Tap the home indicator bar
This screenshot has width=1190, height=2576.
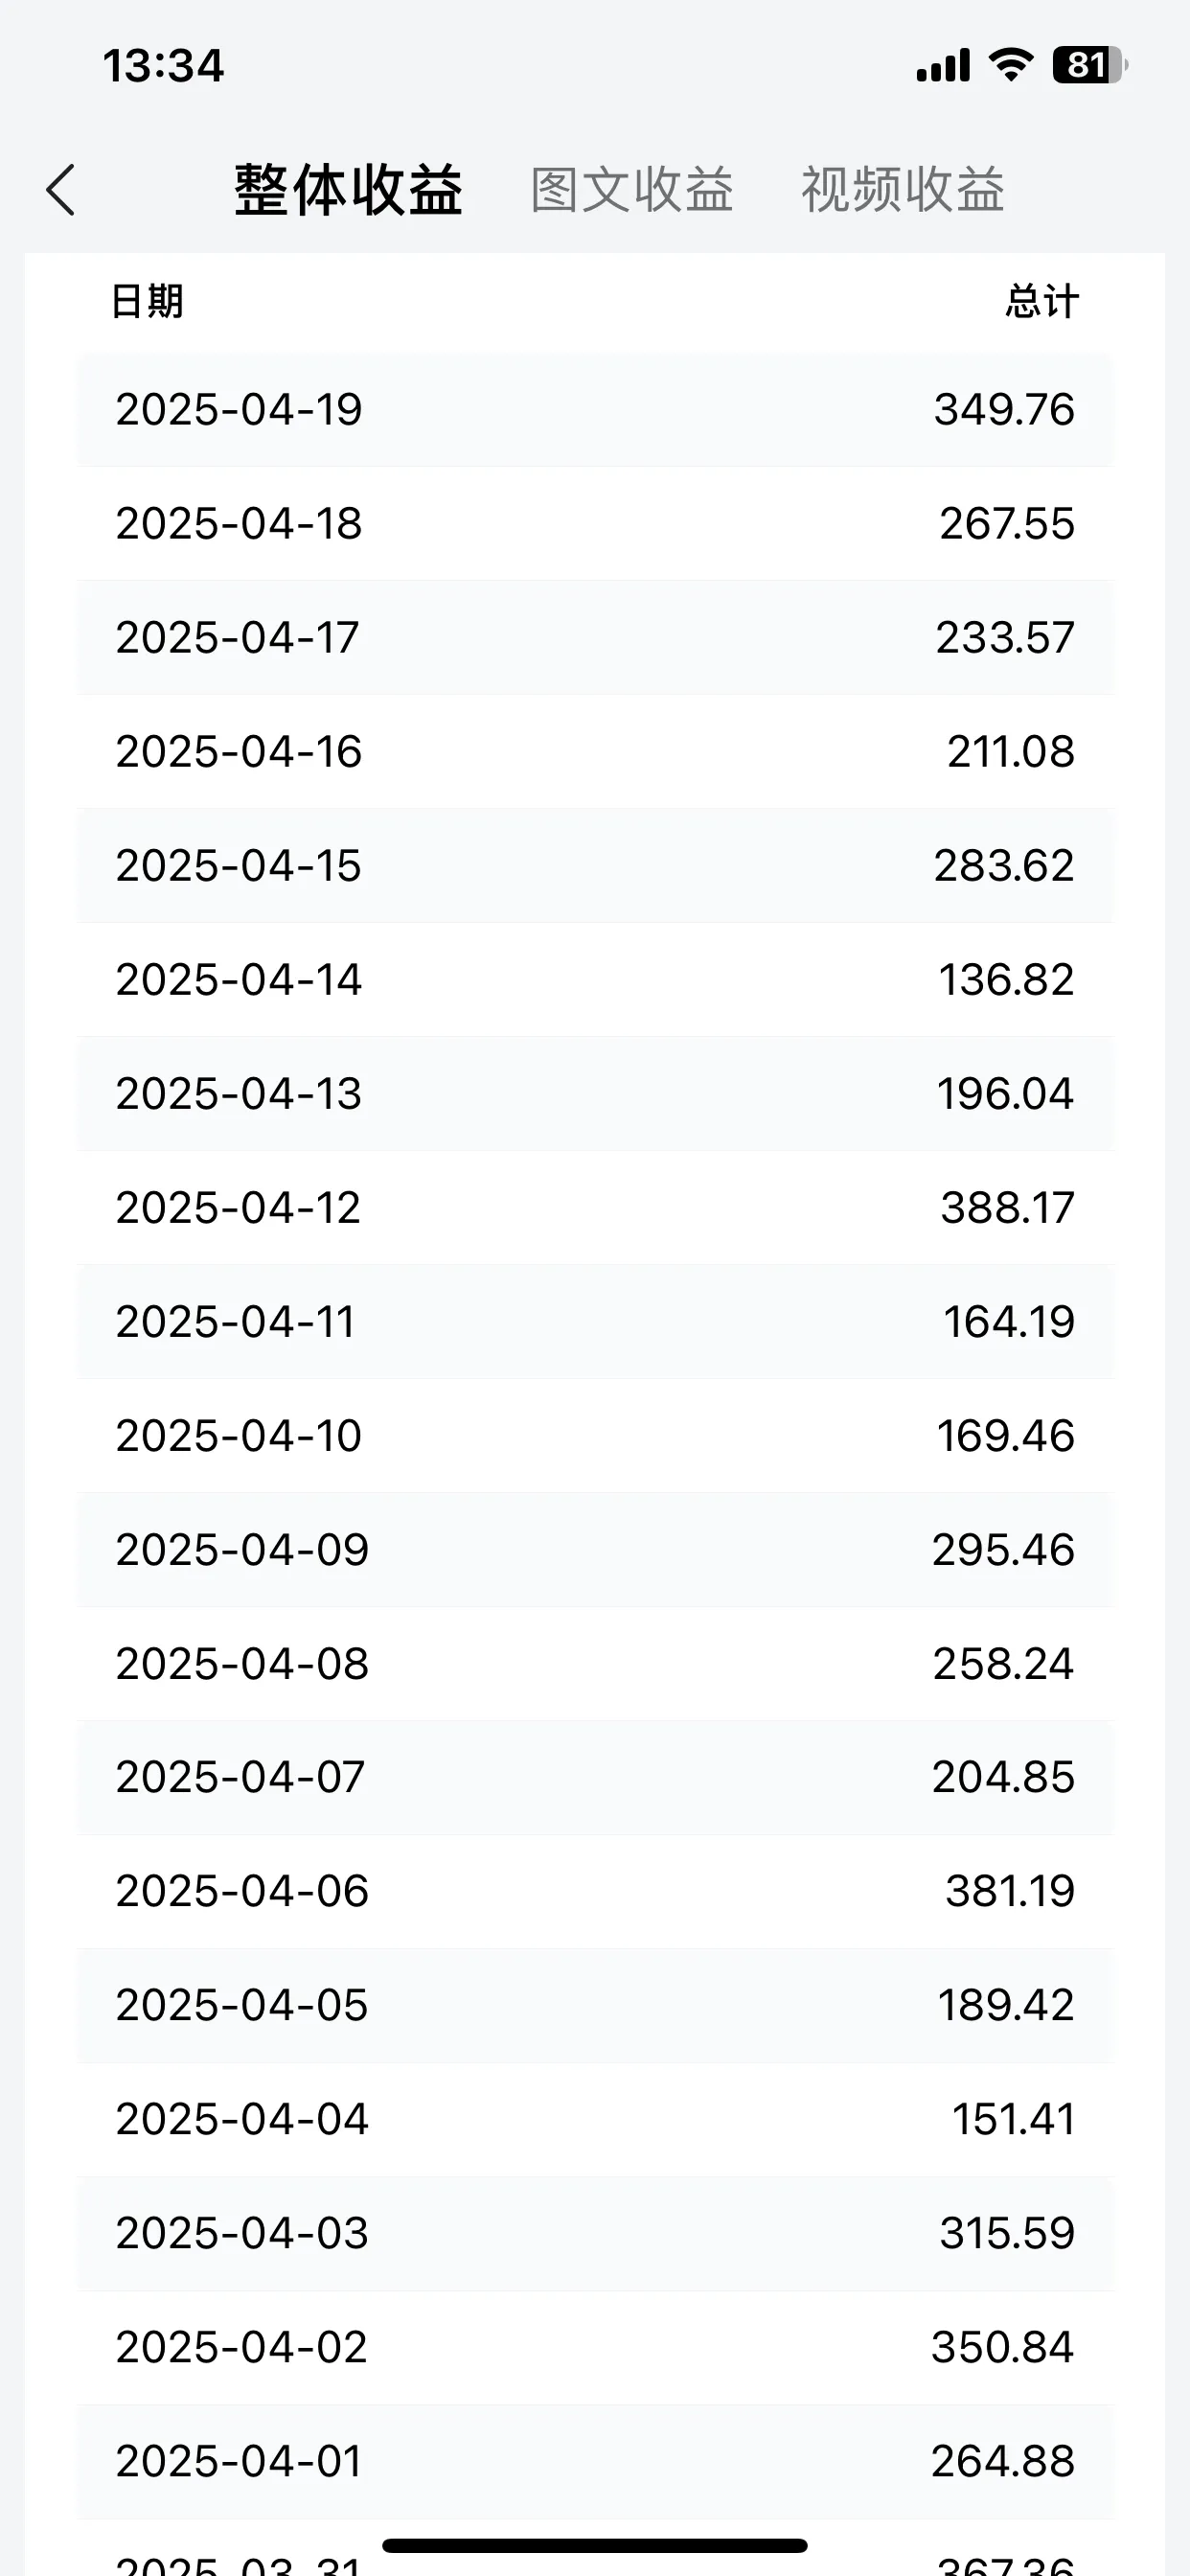(x=595, y=2545)
